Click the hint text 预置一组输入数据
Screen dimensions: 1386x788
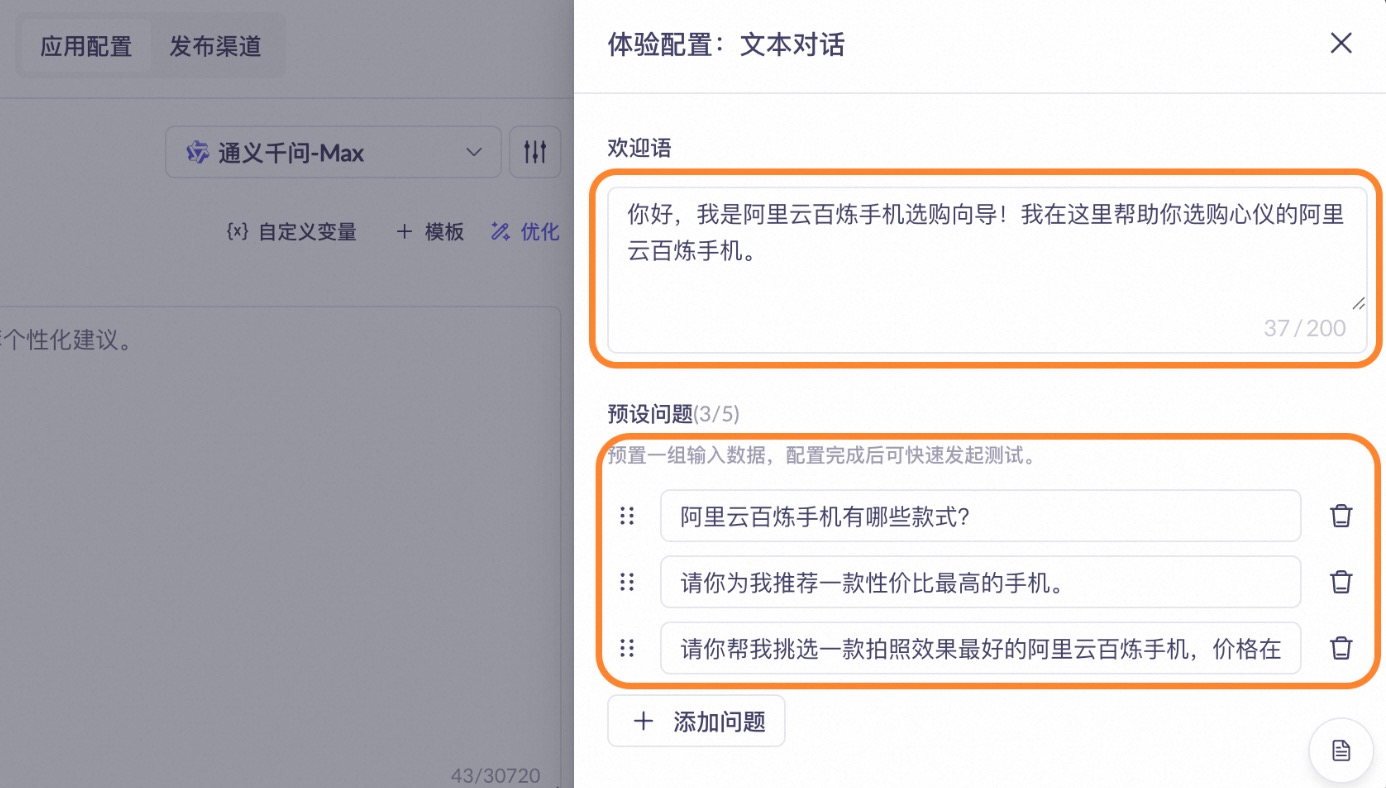pos(821,456)
